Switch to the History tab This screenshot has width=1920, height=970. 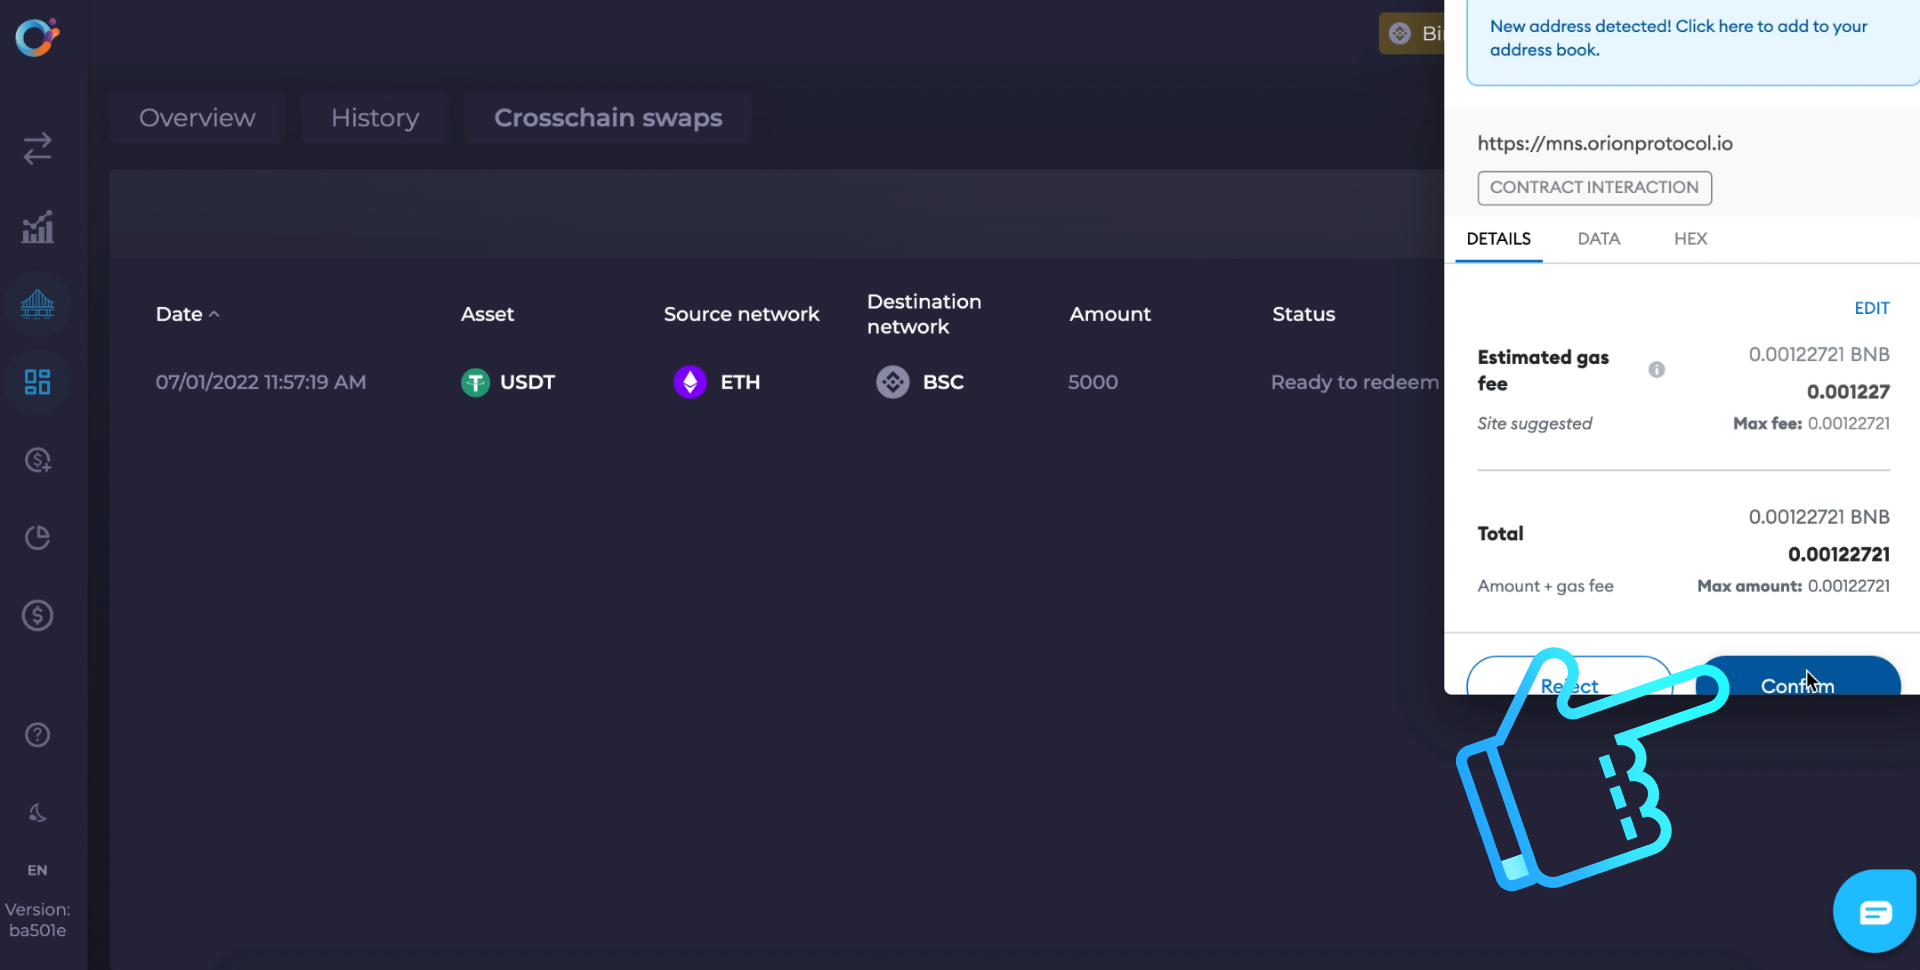375,118
